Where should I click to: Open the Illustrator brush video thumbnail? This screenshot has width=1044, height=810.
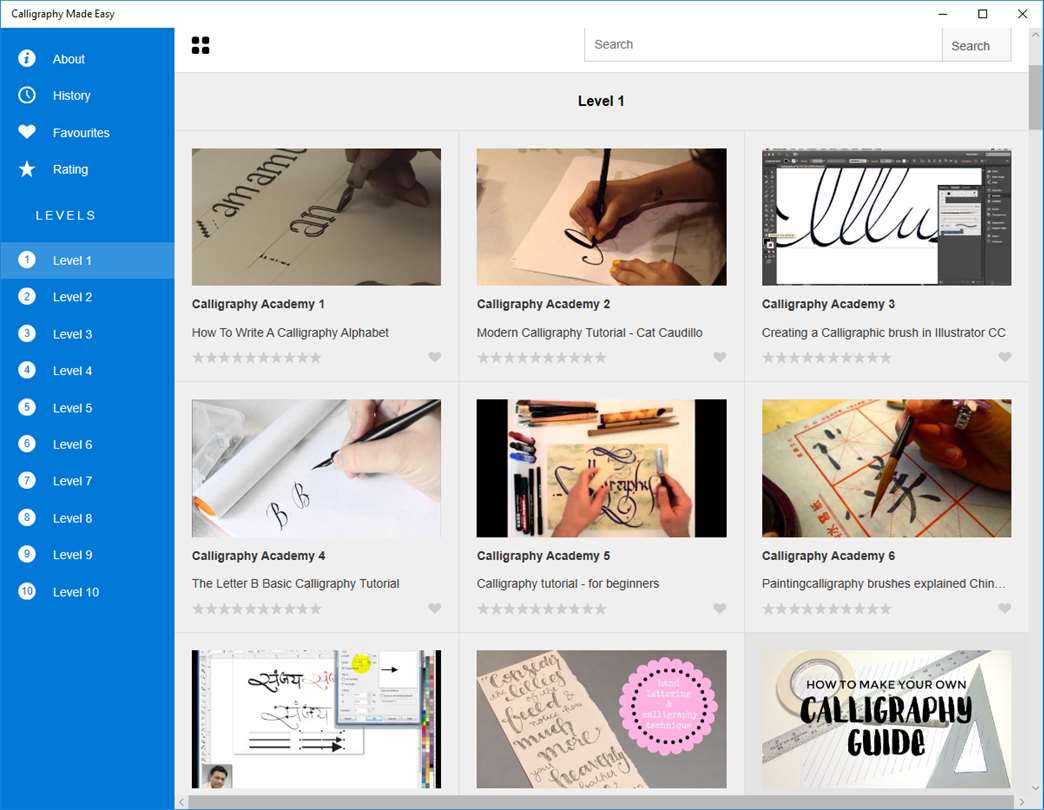pos(886,217)
